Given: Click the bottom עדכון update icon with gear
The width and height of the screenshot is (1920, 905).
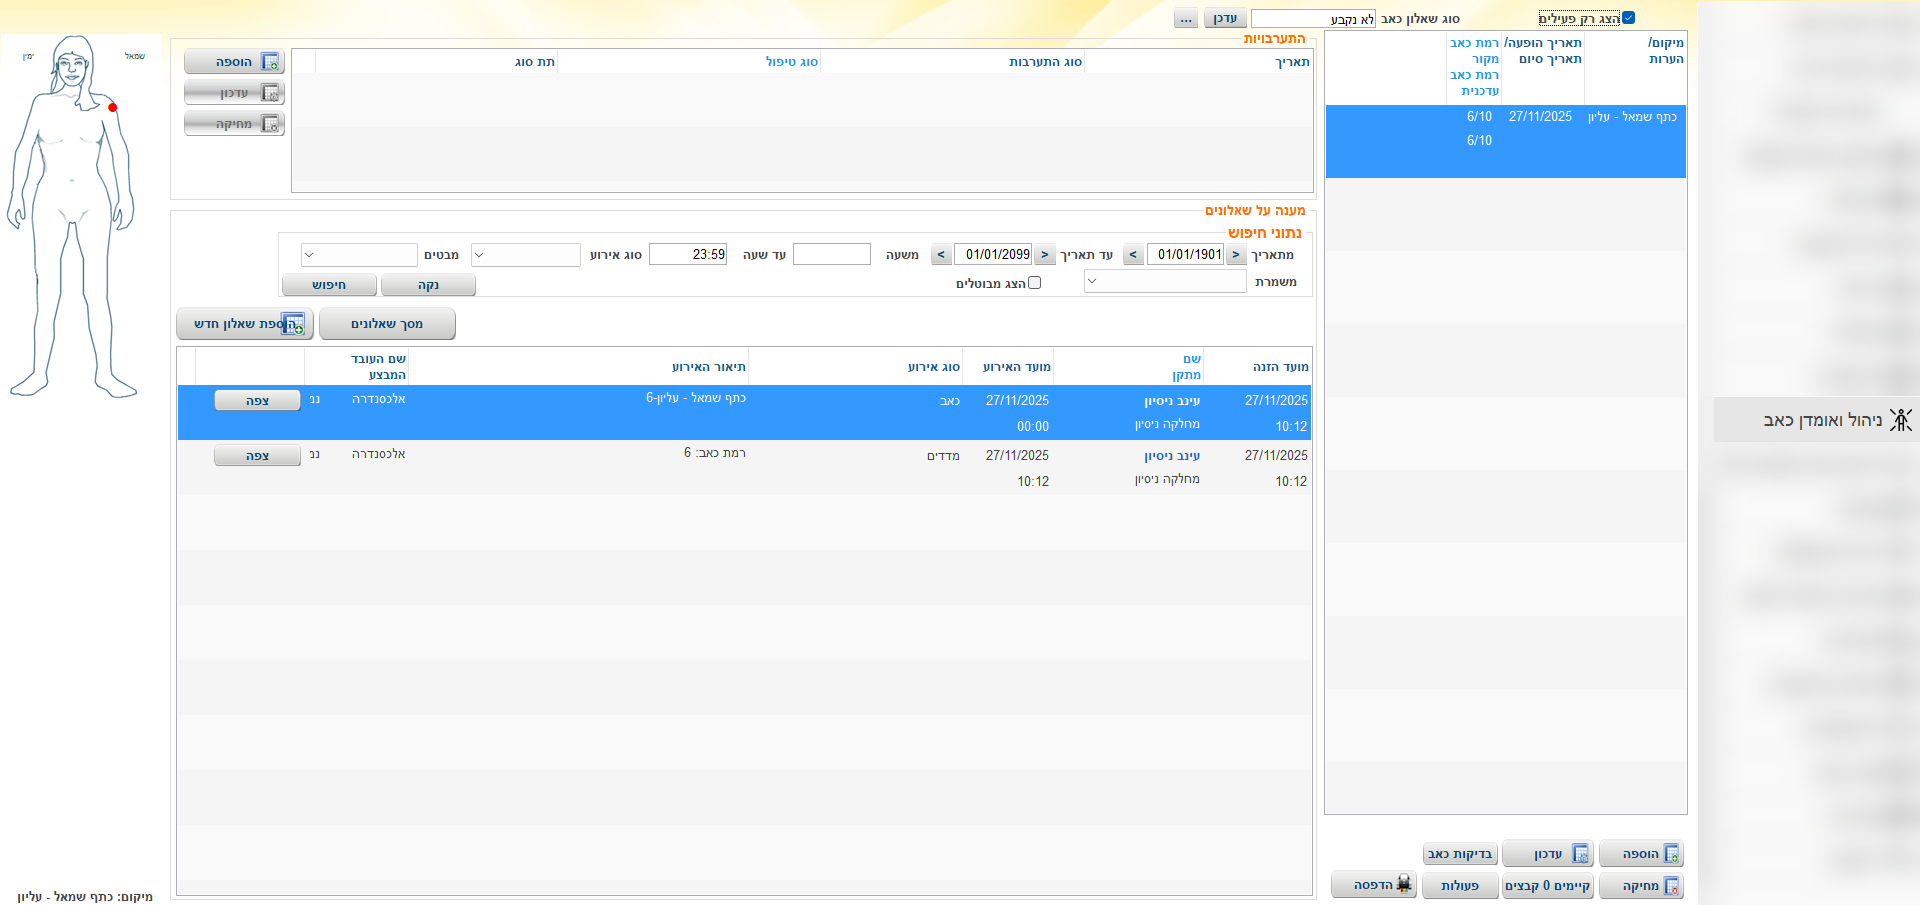Looking at the screenshot, I should point(1580,854).
